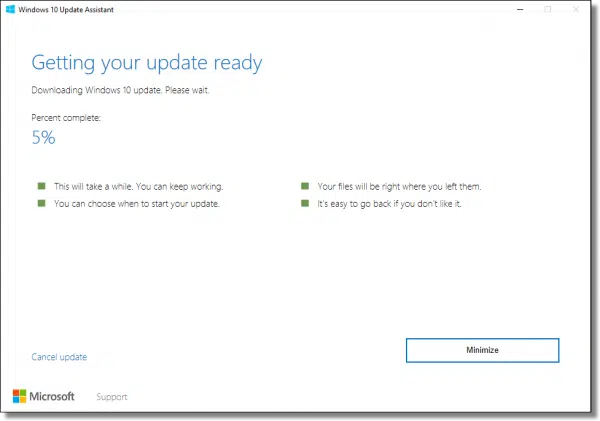Click 'This will take a while' text
The image size is (600, 421).
click(x=138, y=187)
